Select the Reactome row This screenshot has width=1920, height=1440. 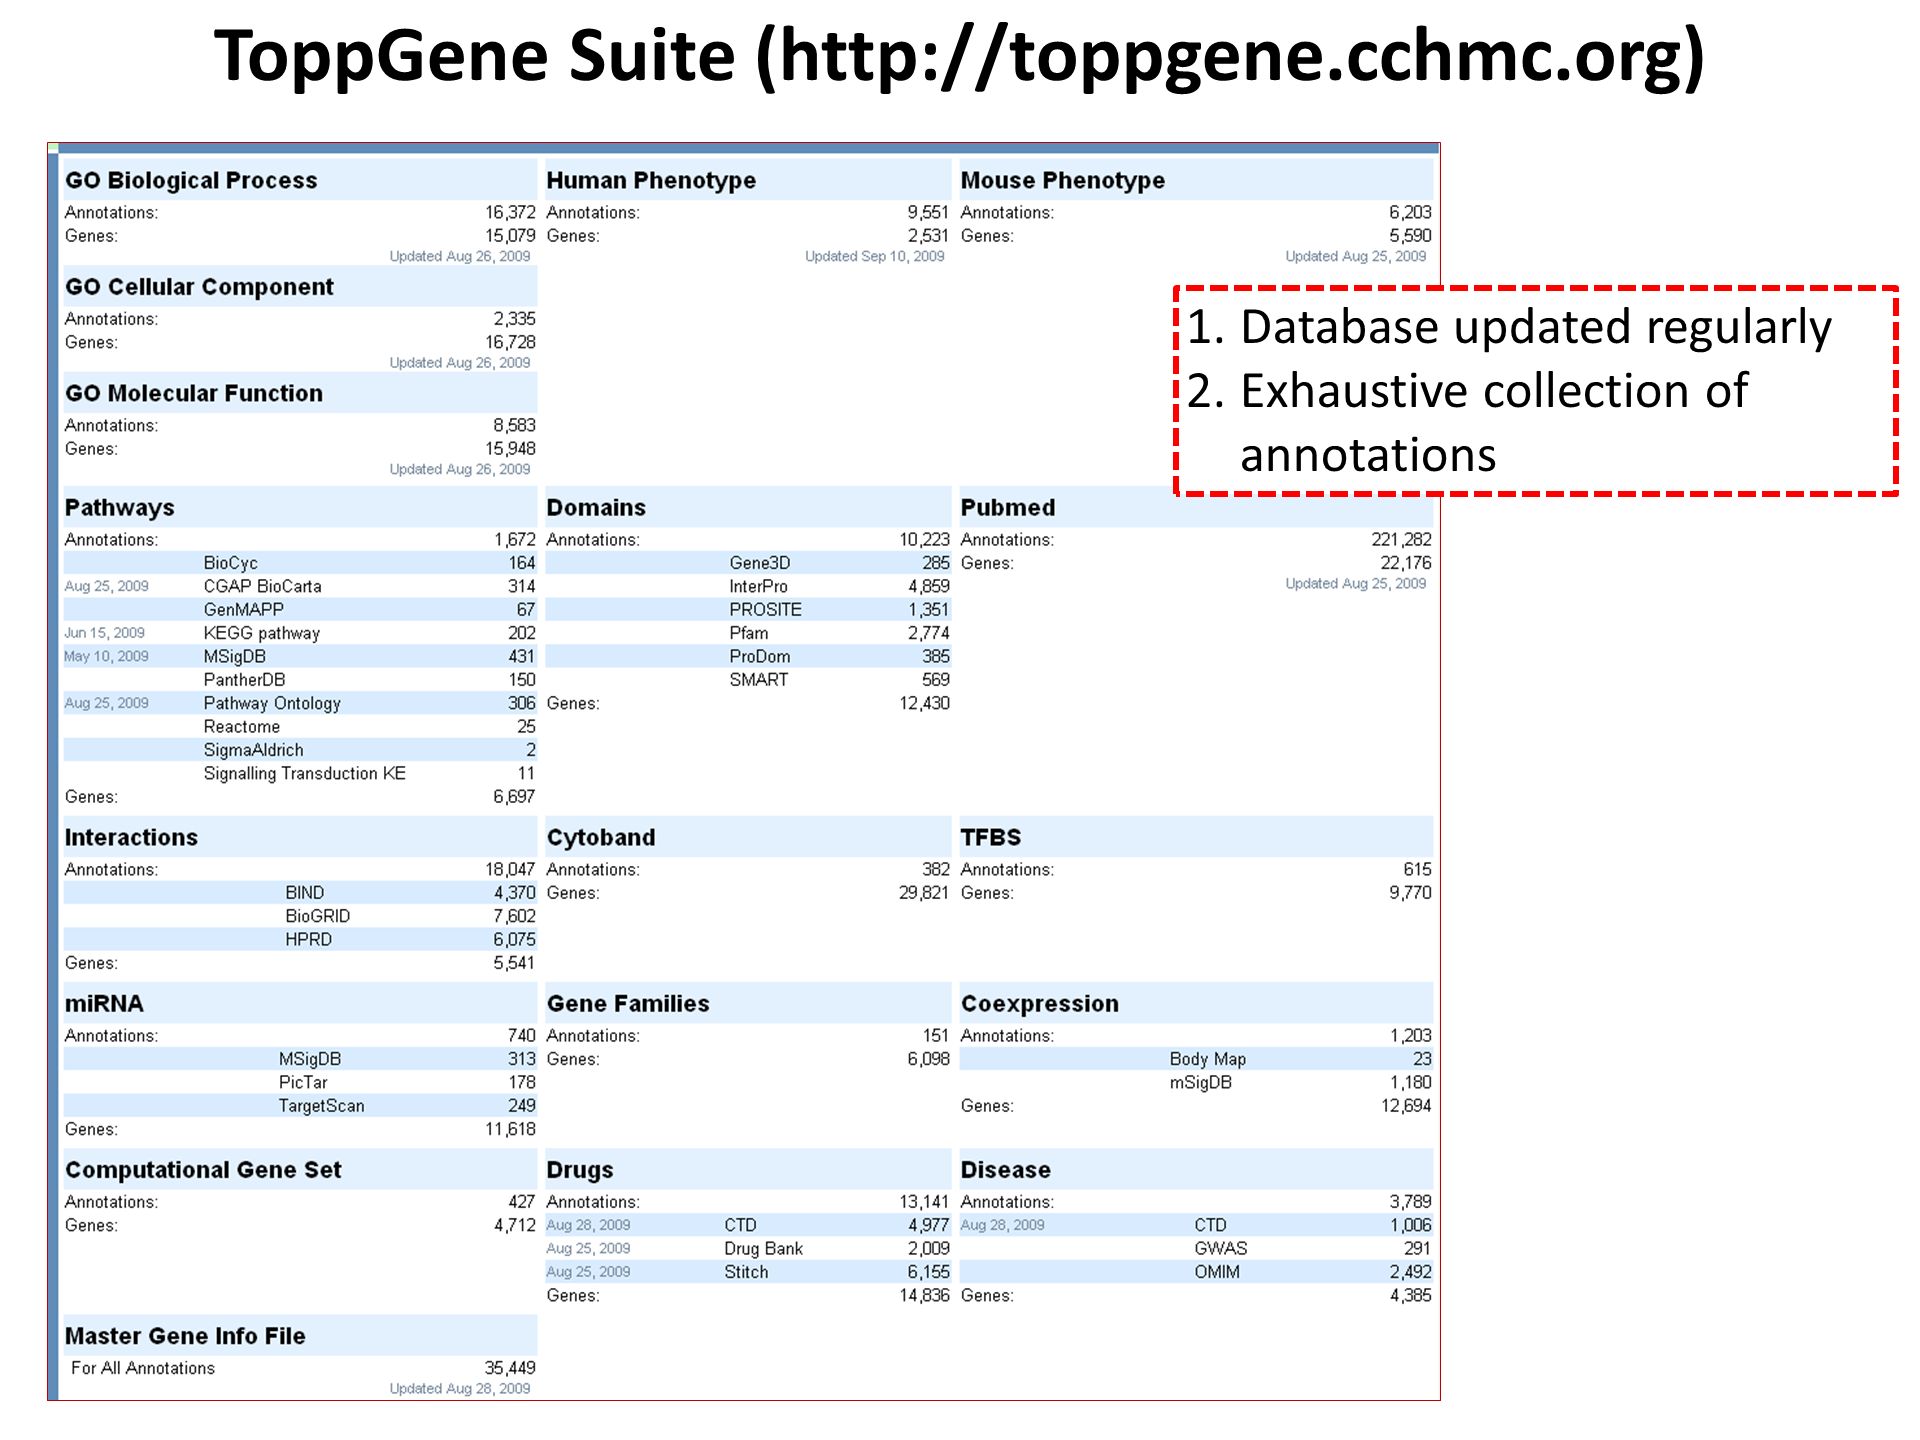(300, 726)
